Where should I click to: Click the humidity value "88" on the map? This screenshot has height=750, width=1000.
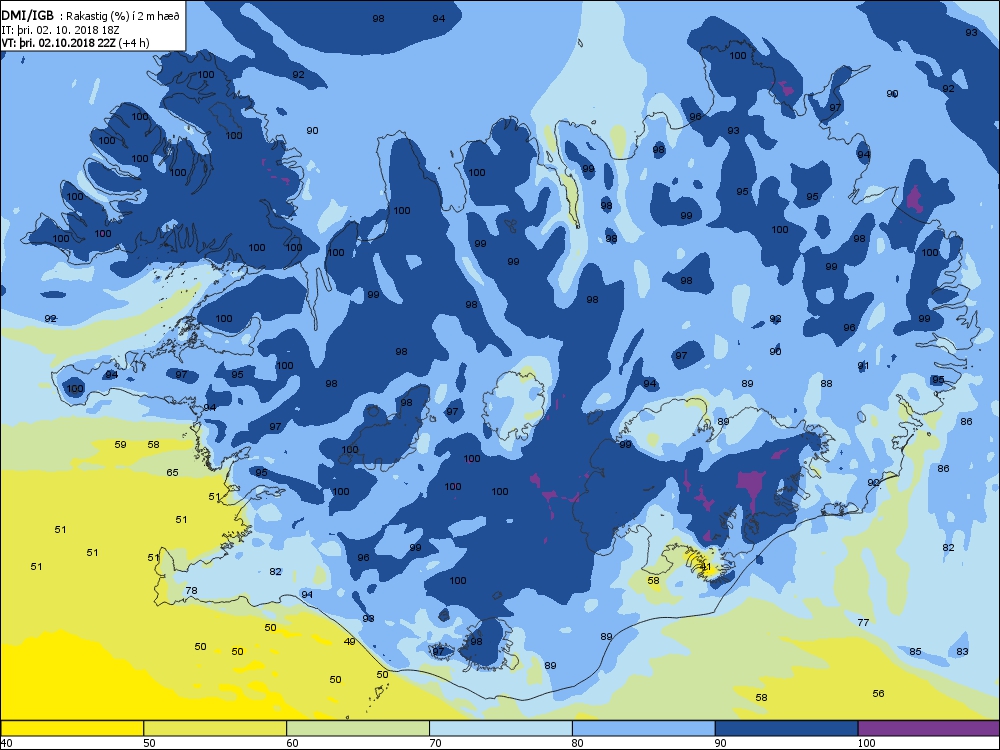tap(827, 383)
